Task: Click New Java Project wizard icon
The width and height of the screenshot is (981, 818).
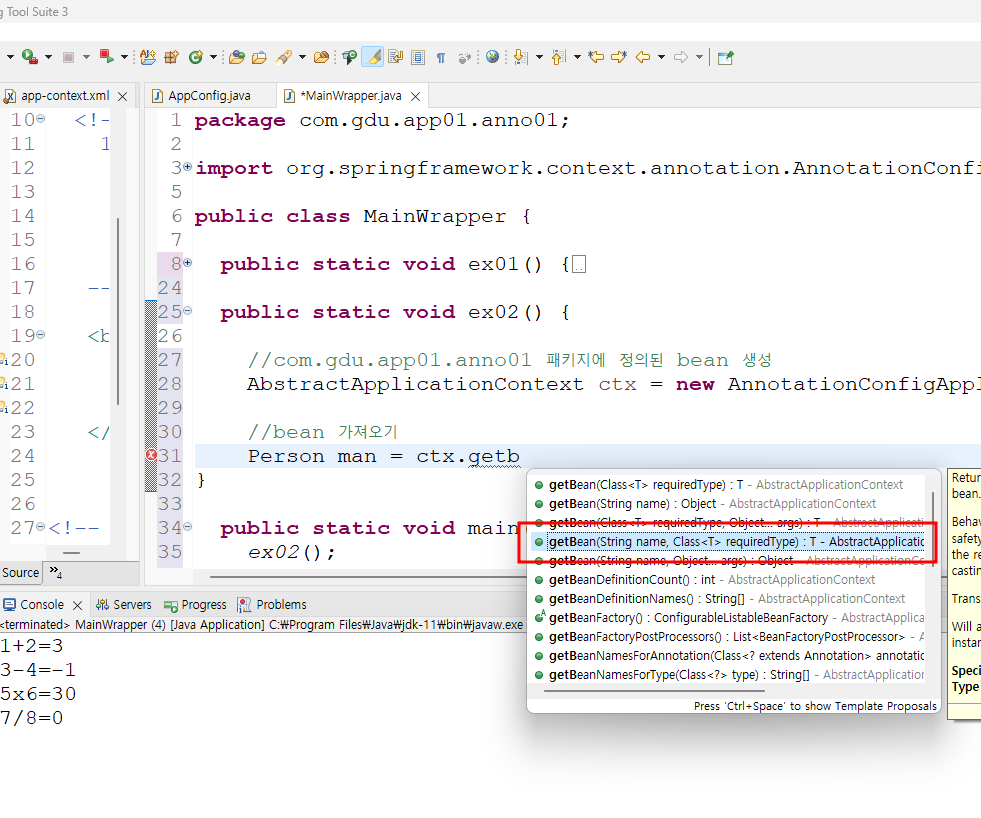Action: 148,57
